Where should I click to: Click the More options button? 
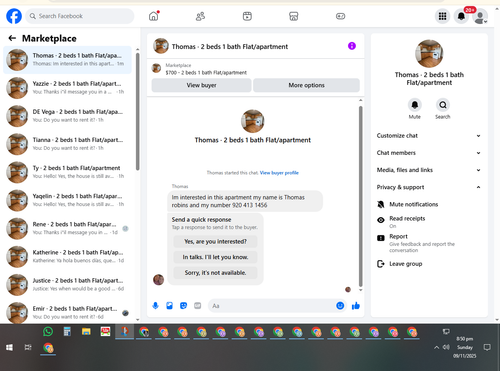(x=306, y=85)
